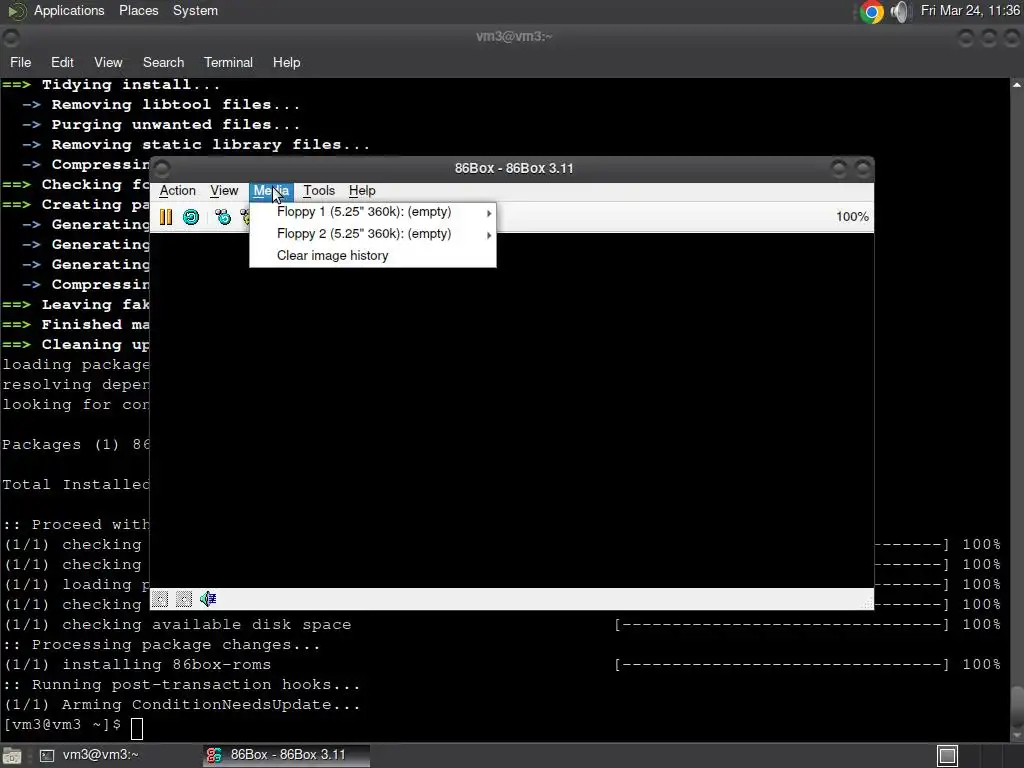The image size is (1024, 768).
Task: Open the System panel menu
Action: pyautogui.click(x=195, y=11)
